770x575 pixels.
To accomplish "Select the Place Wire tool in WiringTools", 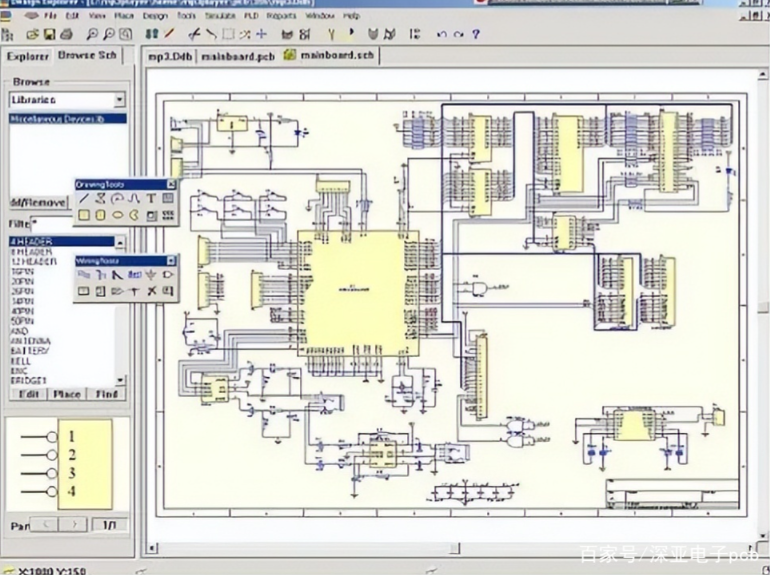I will click(84, 274).
